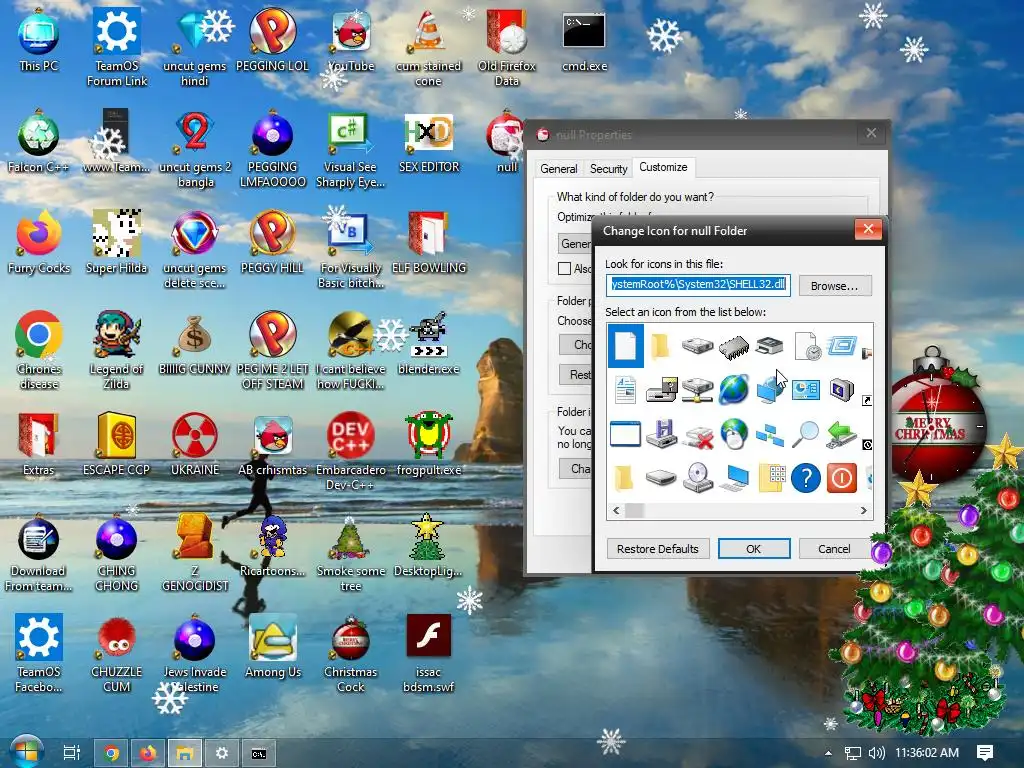1024x768 pixels.
Task: Pick the printer icon from the list
Action: [769, 345]
